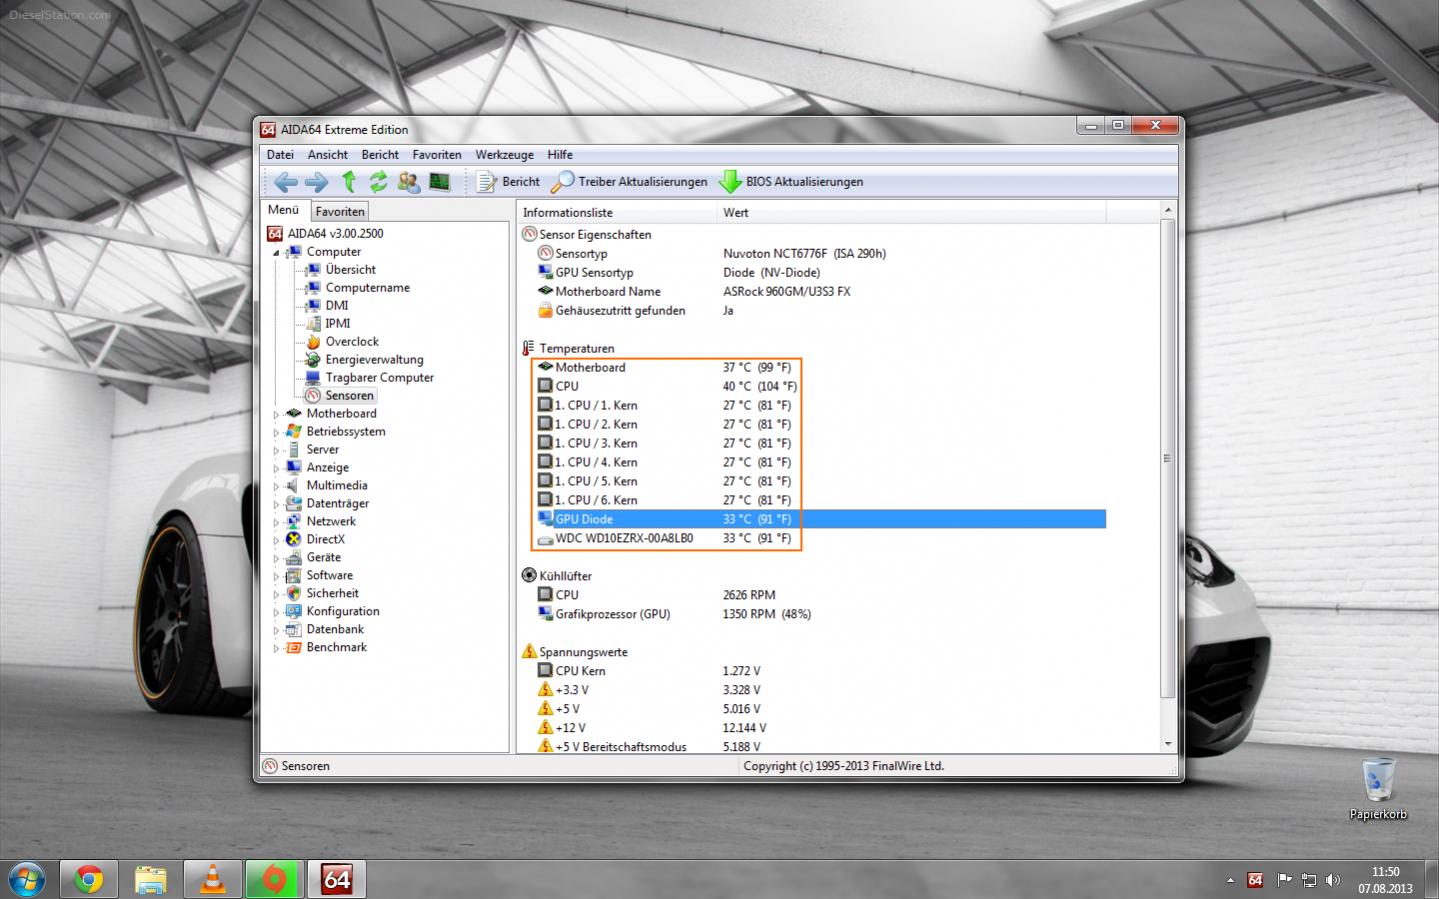Select AIDA64 v3.00.2500 root tree node
This screenshot has height=899, width=1439.
(335, 234)
